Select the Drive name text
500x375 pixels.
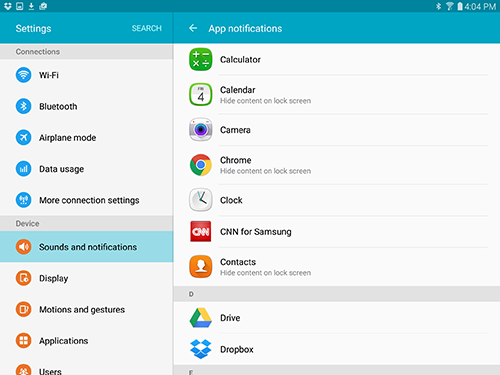[230, 318]
